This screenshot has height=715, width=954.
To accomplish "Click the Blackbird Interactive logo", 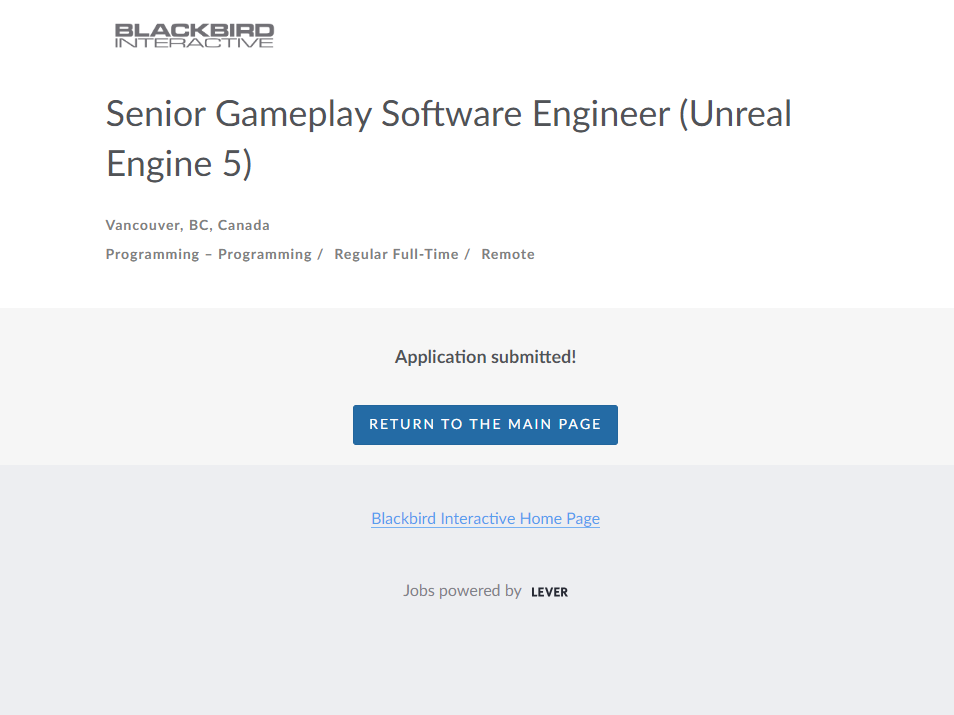I will (x=194, y=36).
